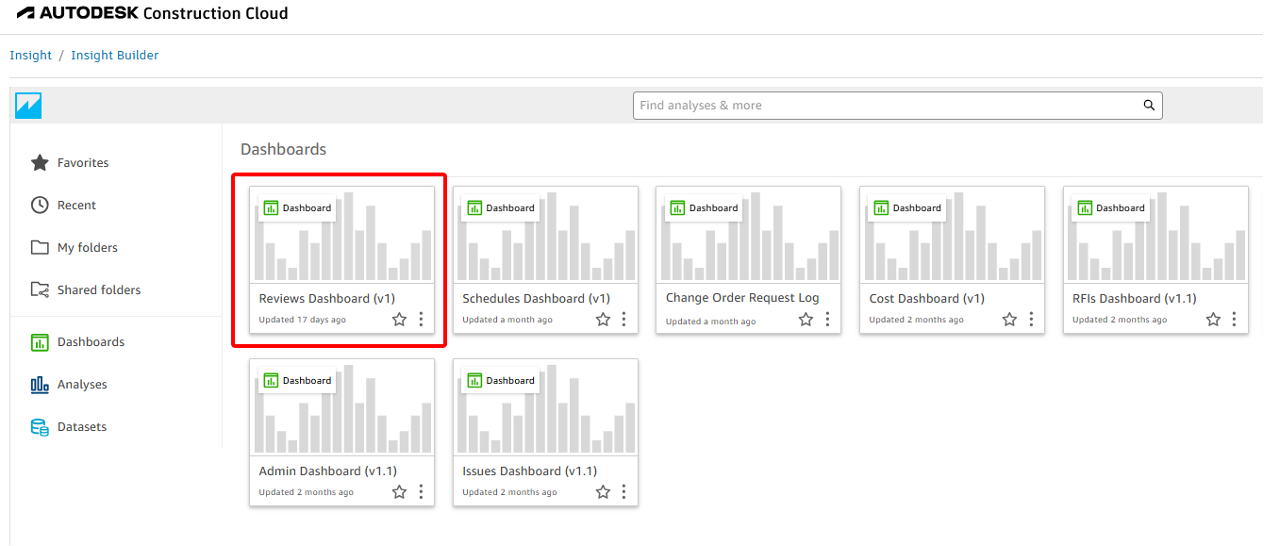1264x546 pixels.
Task: Toggle star on Issues Dashboard (v1.1)
Action: pos(603,492)
